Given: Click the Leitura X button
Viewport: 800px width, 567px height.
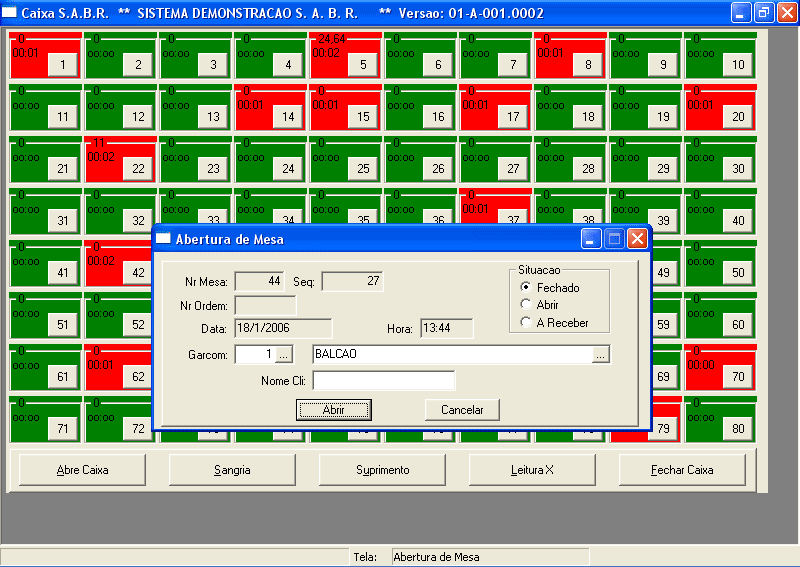Looking at the screenshot, I should 532,470.
